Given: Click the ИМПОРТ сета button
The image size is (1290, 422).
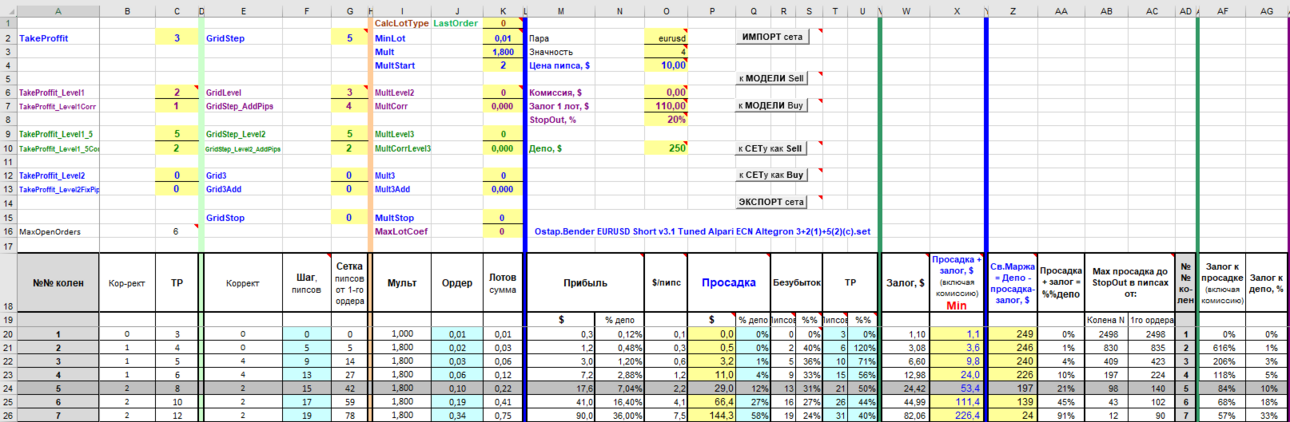Looking at the screenshot, I should point(772,36).
